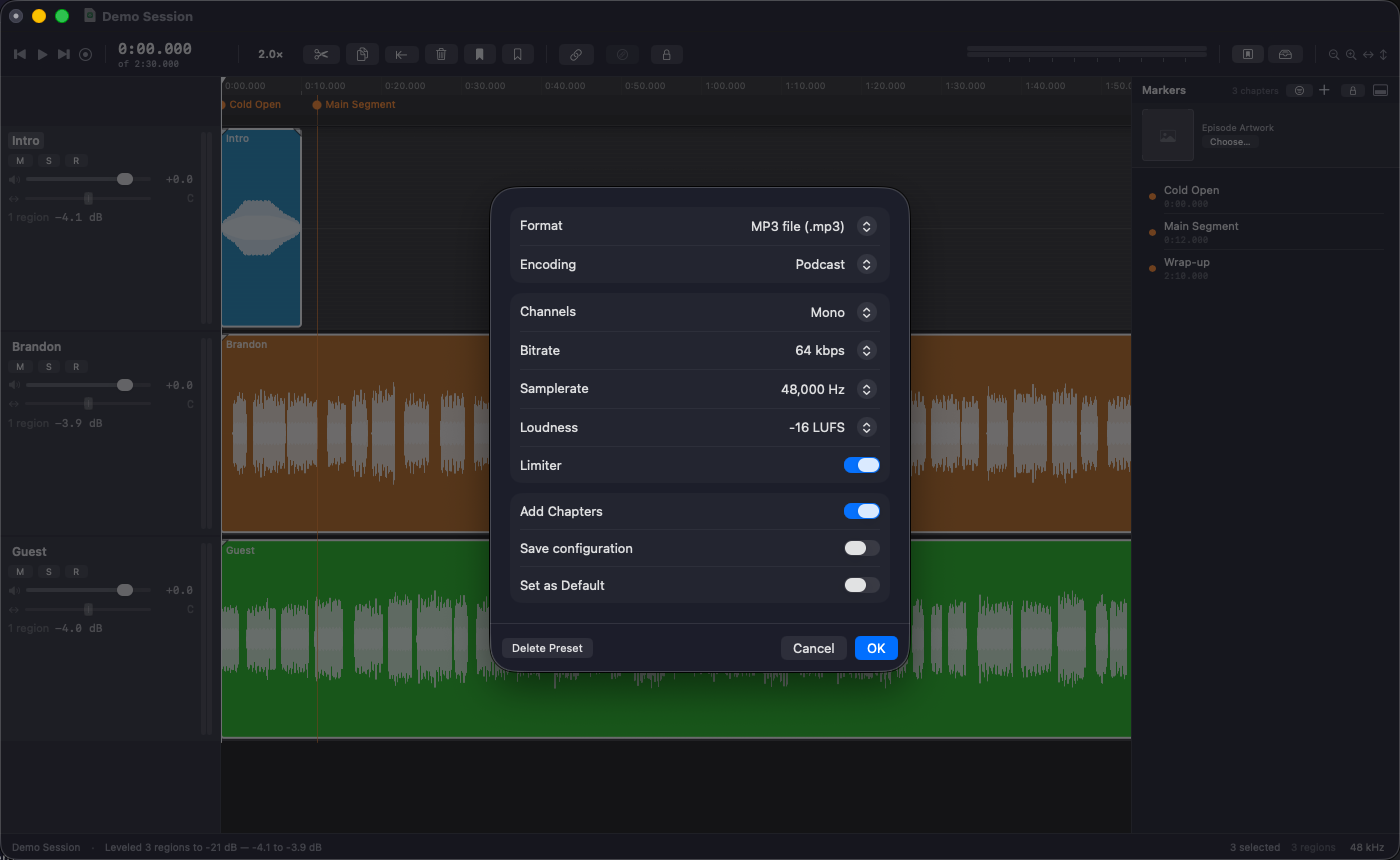Screen dimensions: 1400x860
Task: Click the paste clipboard icon
Action: click(363, 55)
